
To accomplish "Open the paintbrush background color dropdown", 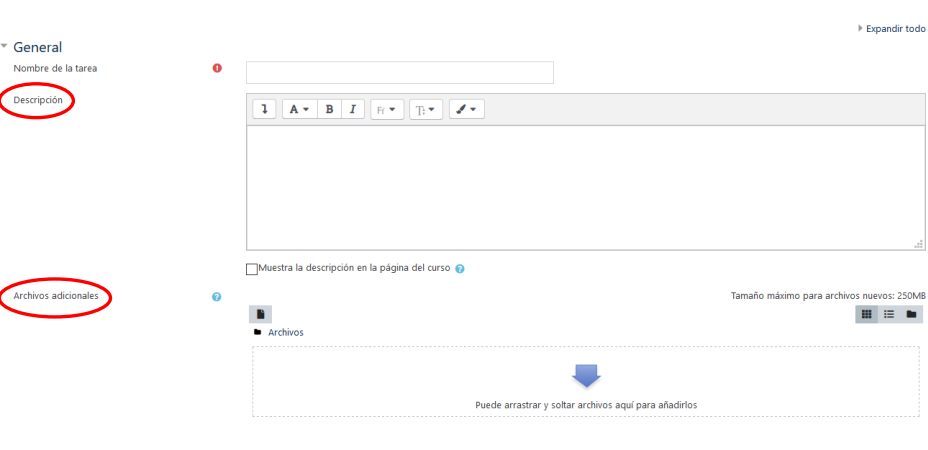I will 467,110.
